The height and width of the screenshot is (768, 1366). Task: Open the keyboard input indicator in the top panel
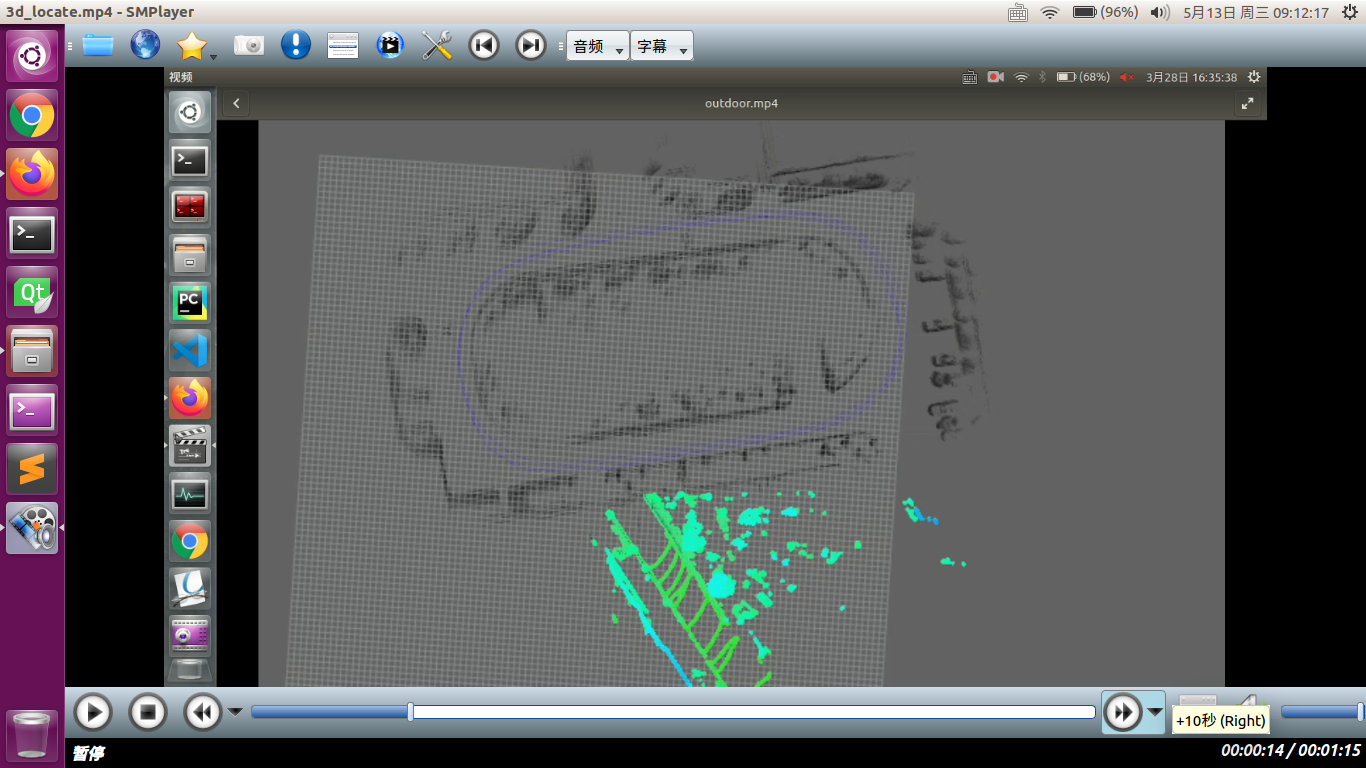pyautogui.click(x=1018, y=13)
